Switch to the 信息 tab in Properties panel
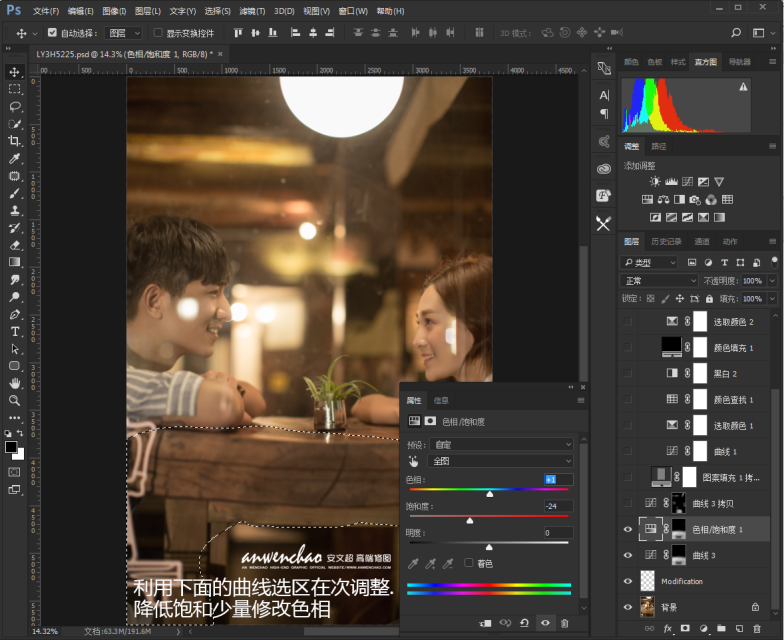 (440, 400)
